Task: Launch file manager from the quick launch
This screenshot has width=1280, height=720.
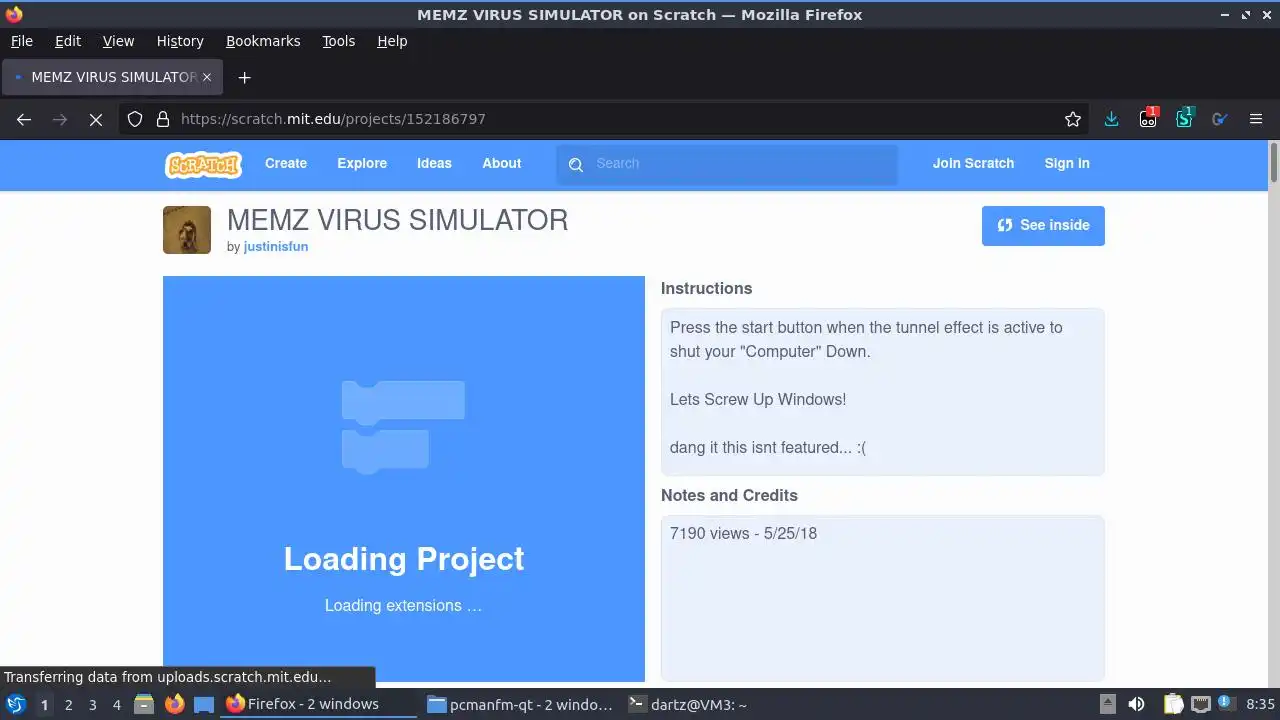Action: 144,705
